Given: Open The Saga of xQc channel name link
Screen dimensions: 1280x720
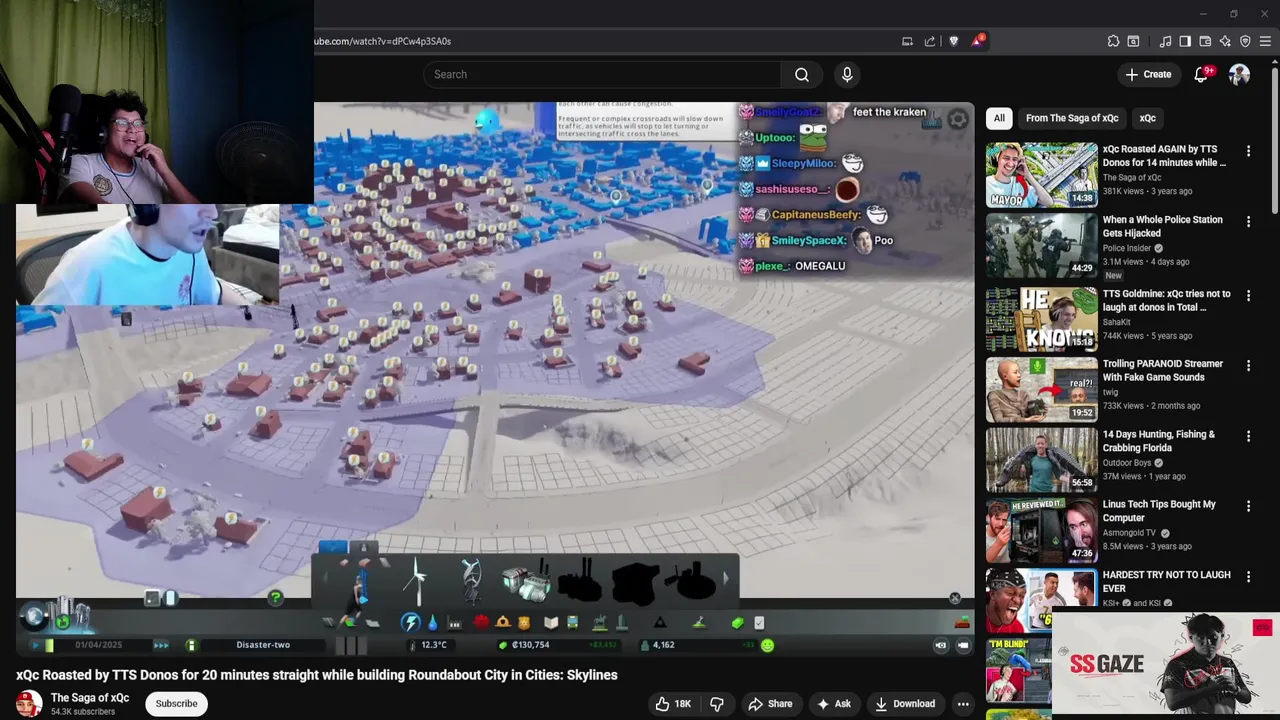Looking at the screenshot, I should tap(90, 697).
